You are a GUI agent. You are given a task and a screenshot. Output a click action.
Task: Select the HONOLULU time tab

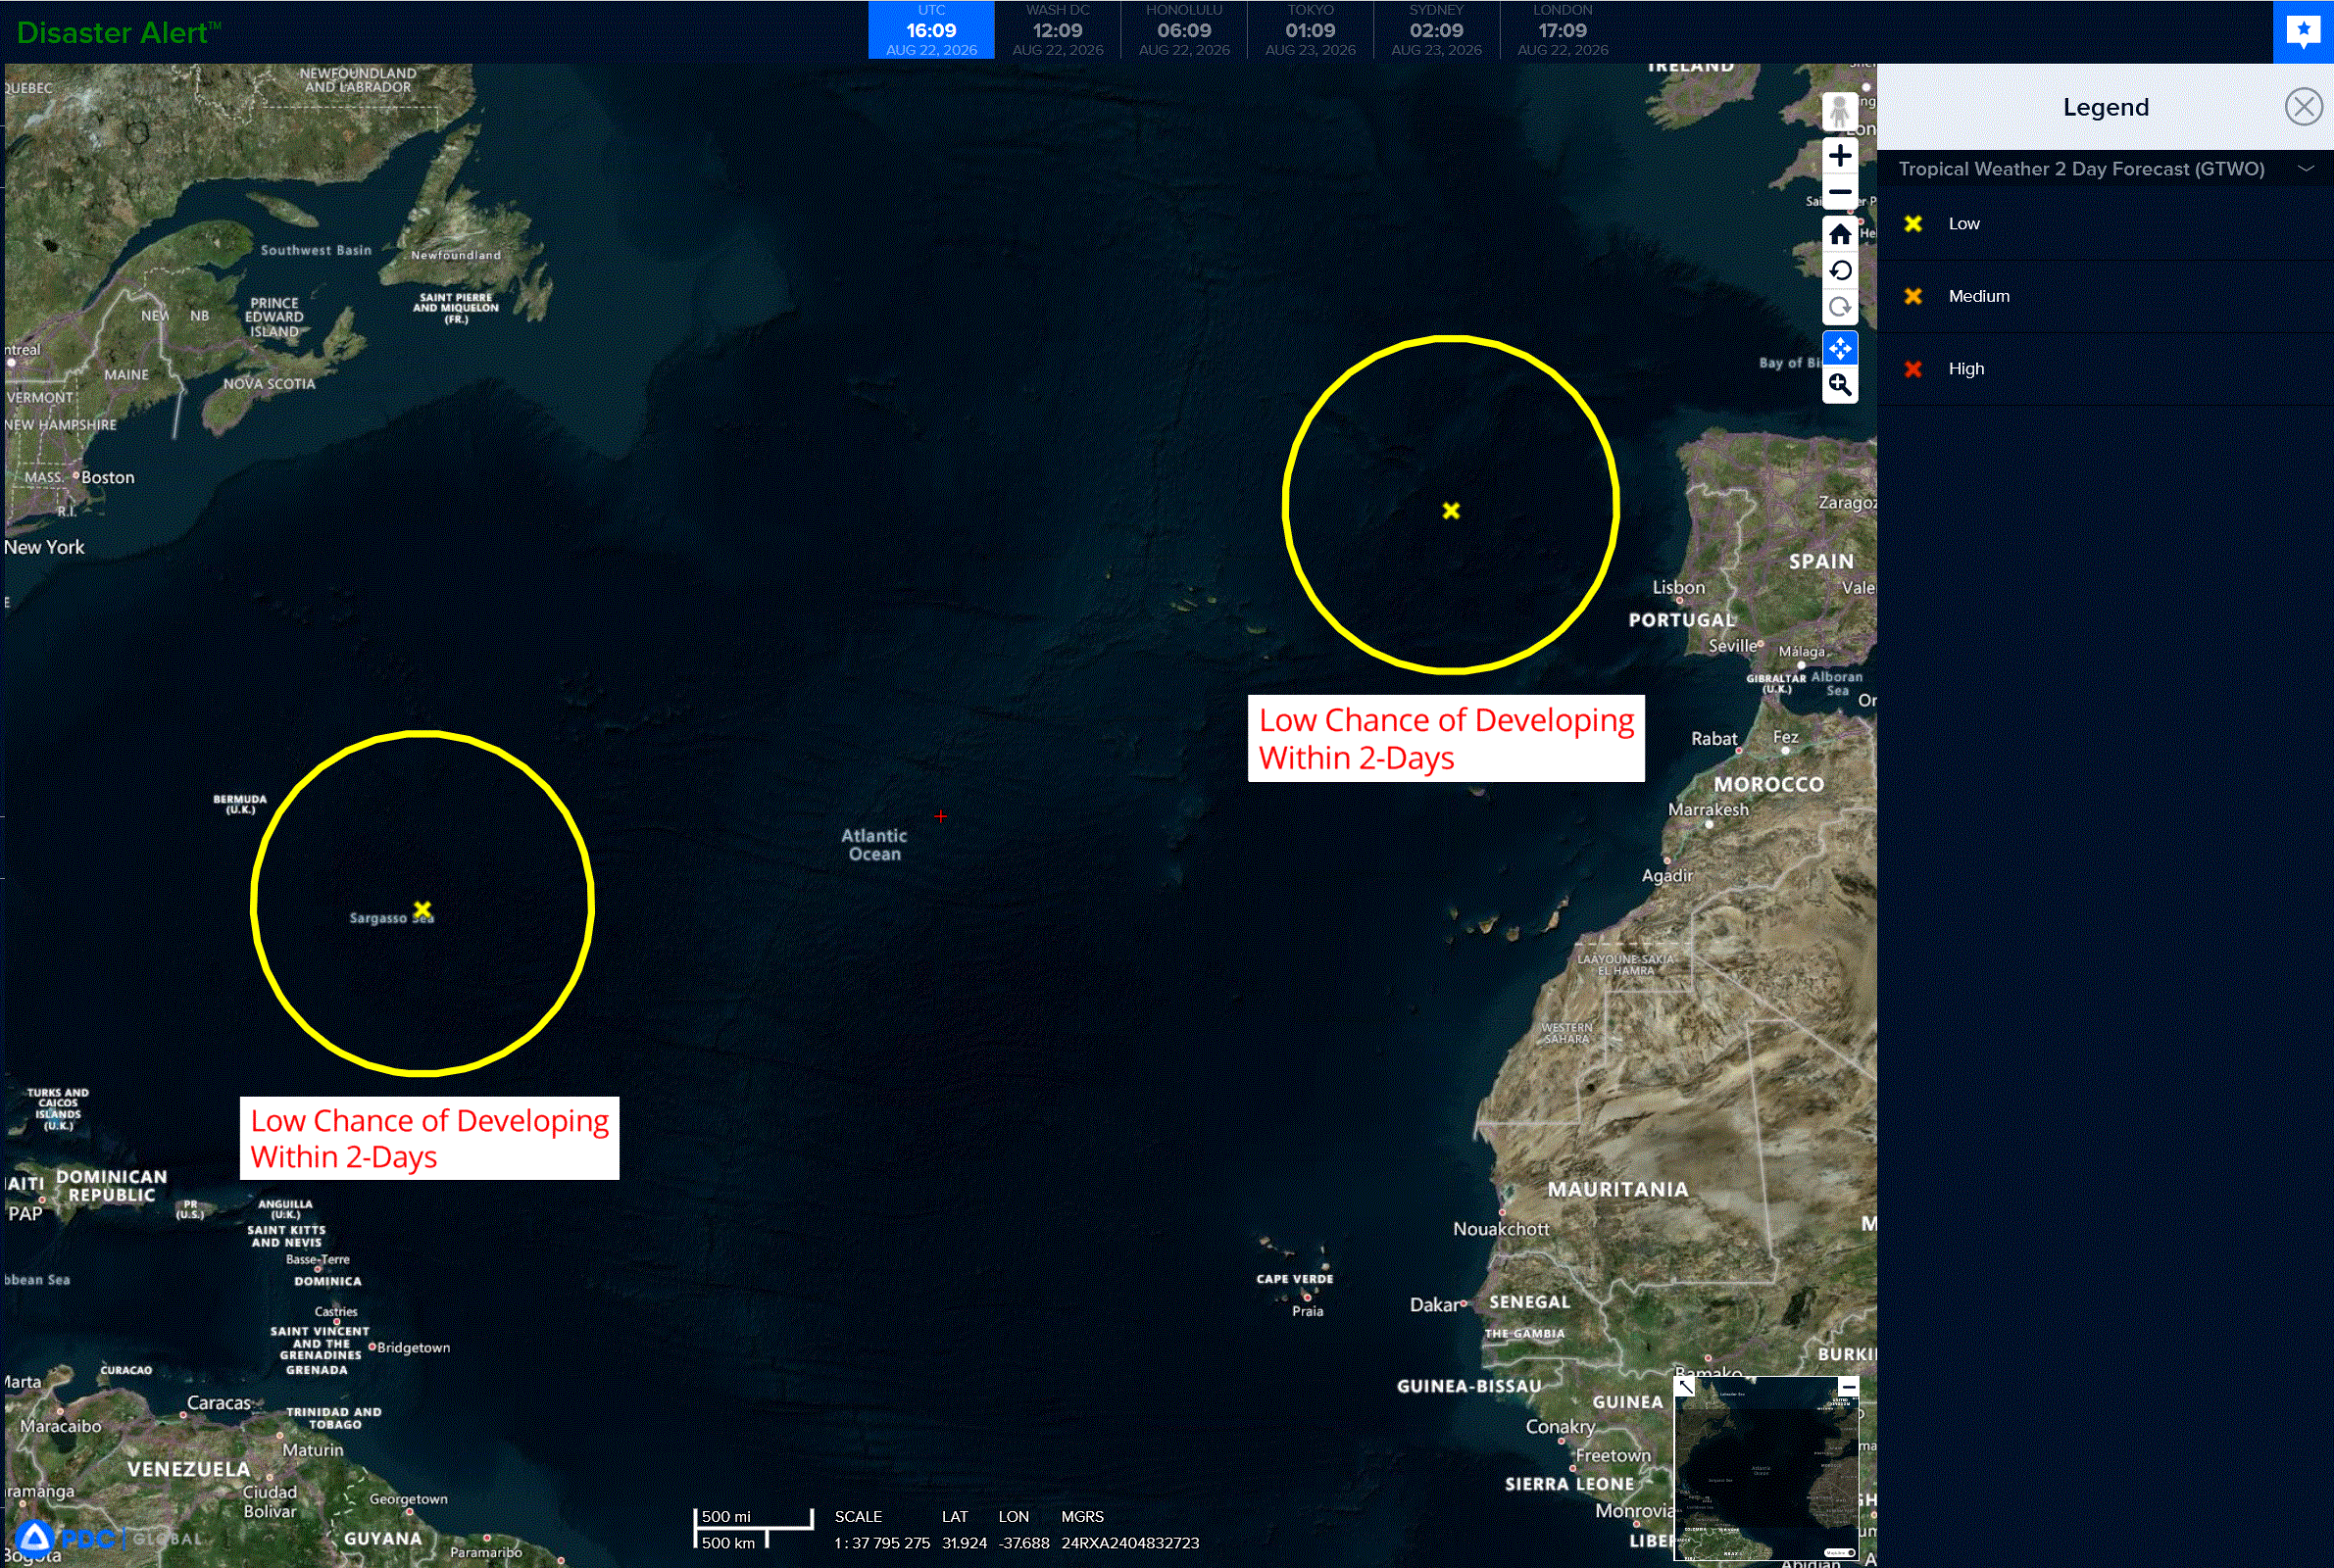pos(1184,30)
